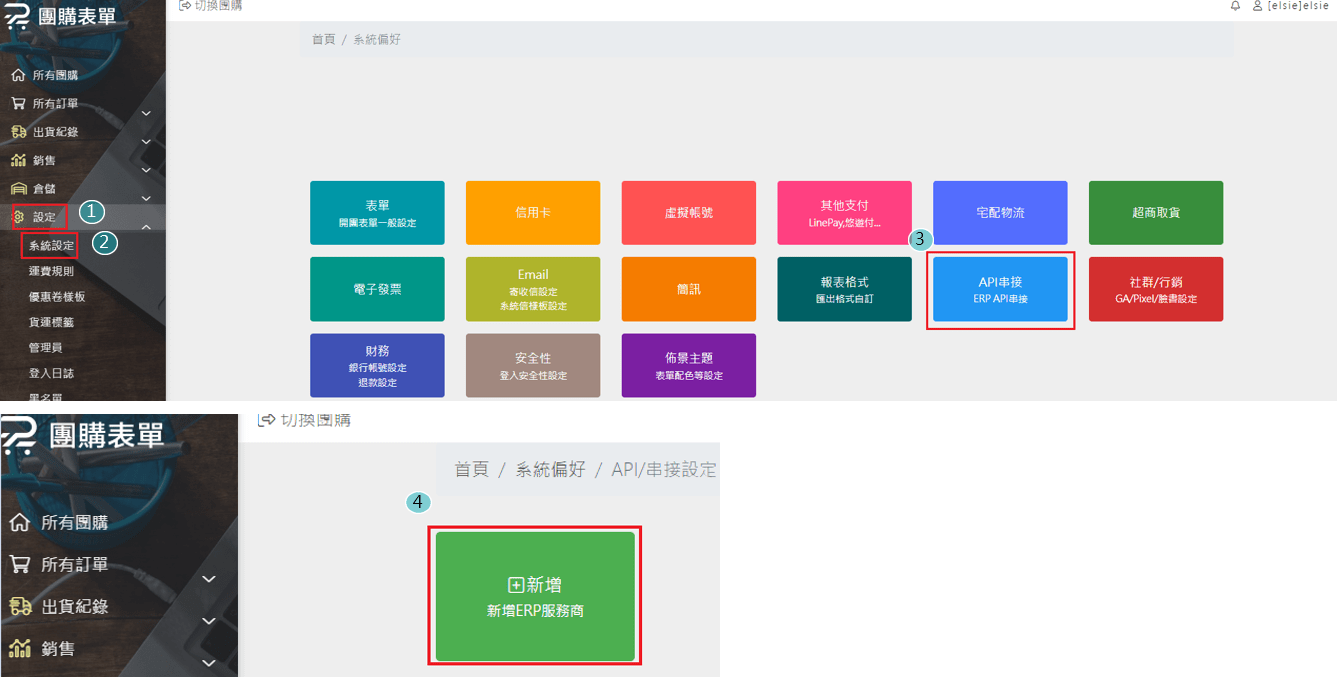
Task: Open the purple 佈景主題 color theme tile
Action: click(x=688, y=365)
